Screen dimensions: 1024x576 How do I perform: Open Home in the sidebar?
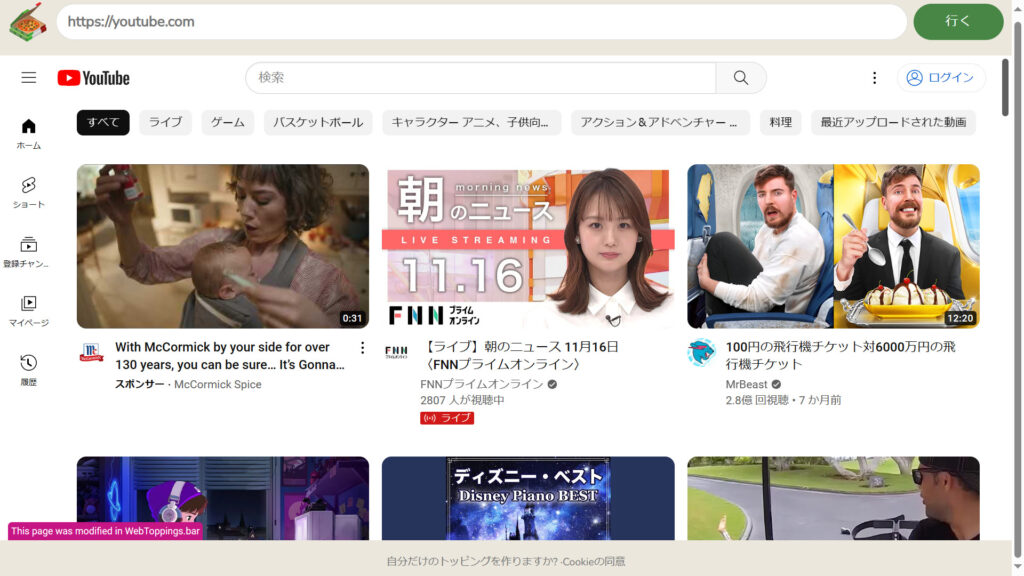point(29,134)
